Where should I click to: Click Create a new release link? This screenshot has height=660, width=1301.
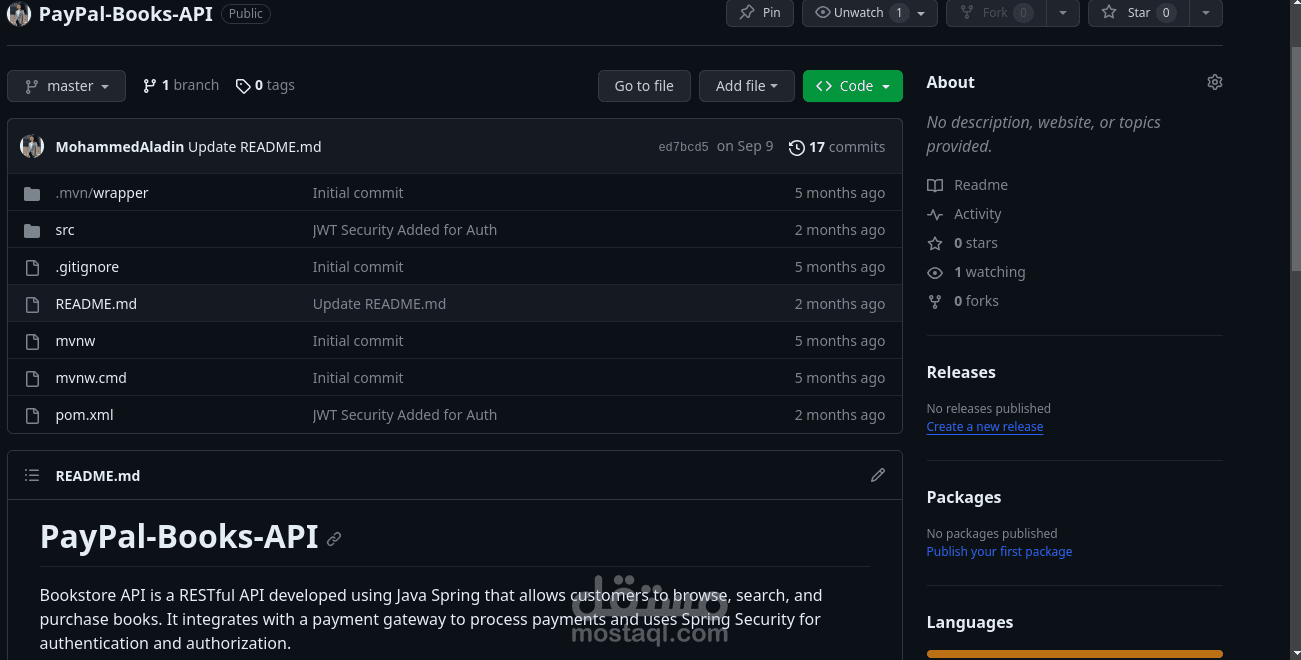tap(985, 427)
